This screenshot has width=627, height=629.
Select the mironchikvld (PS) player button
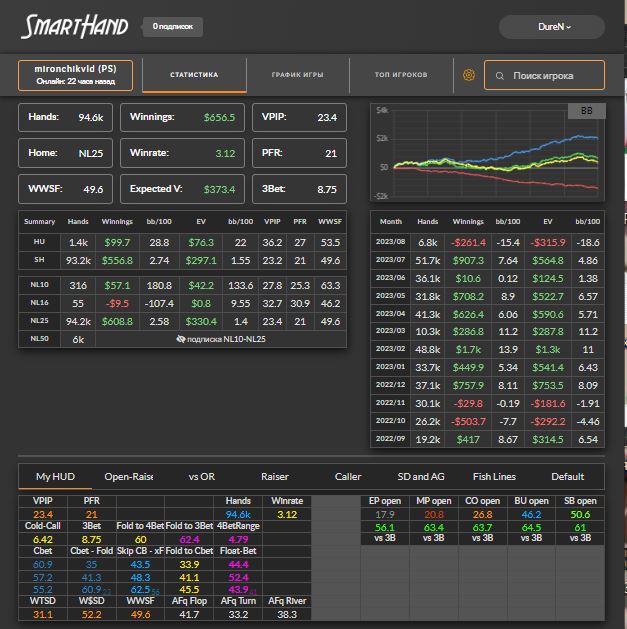(75, 75)
